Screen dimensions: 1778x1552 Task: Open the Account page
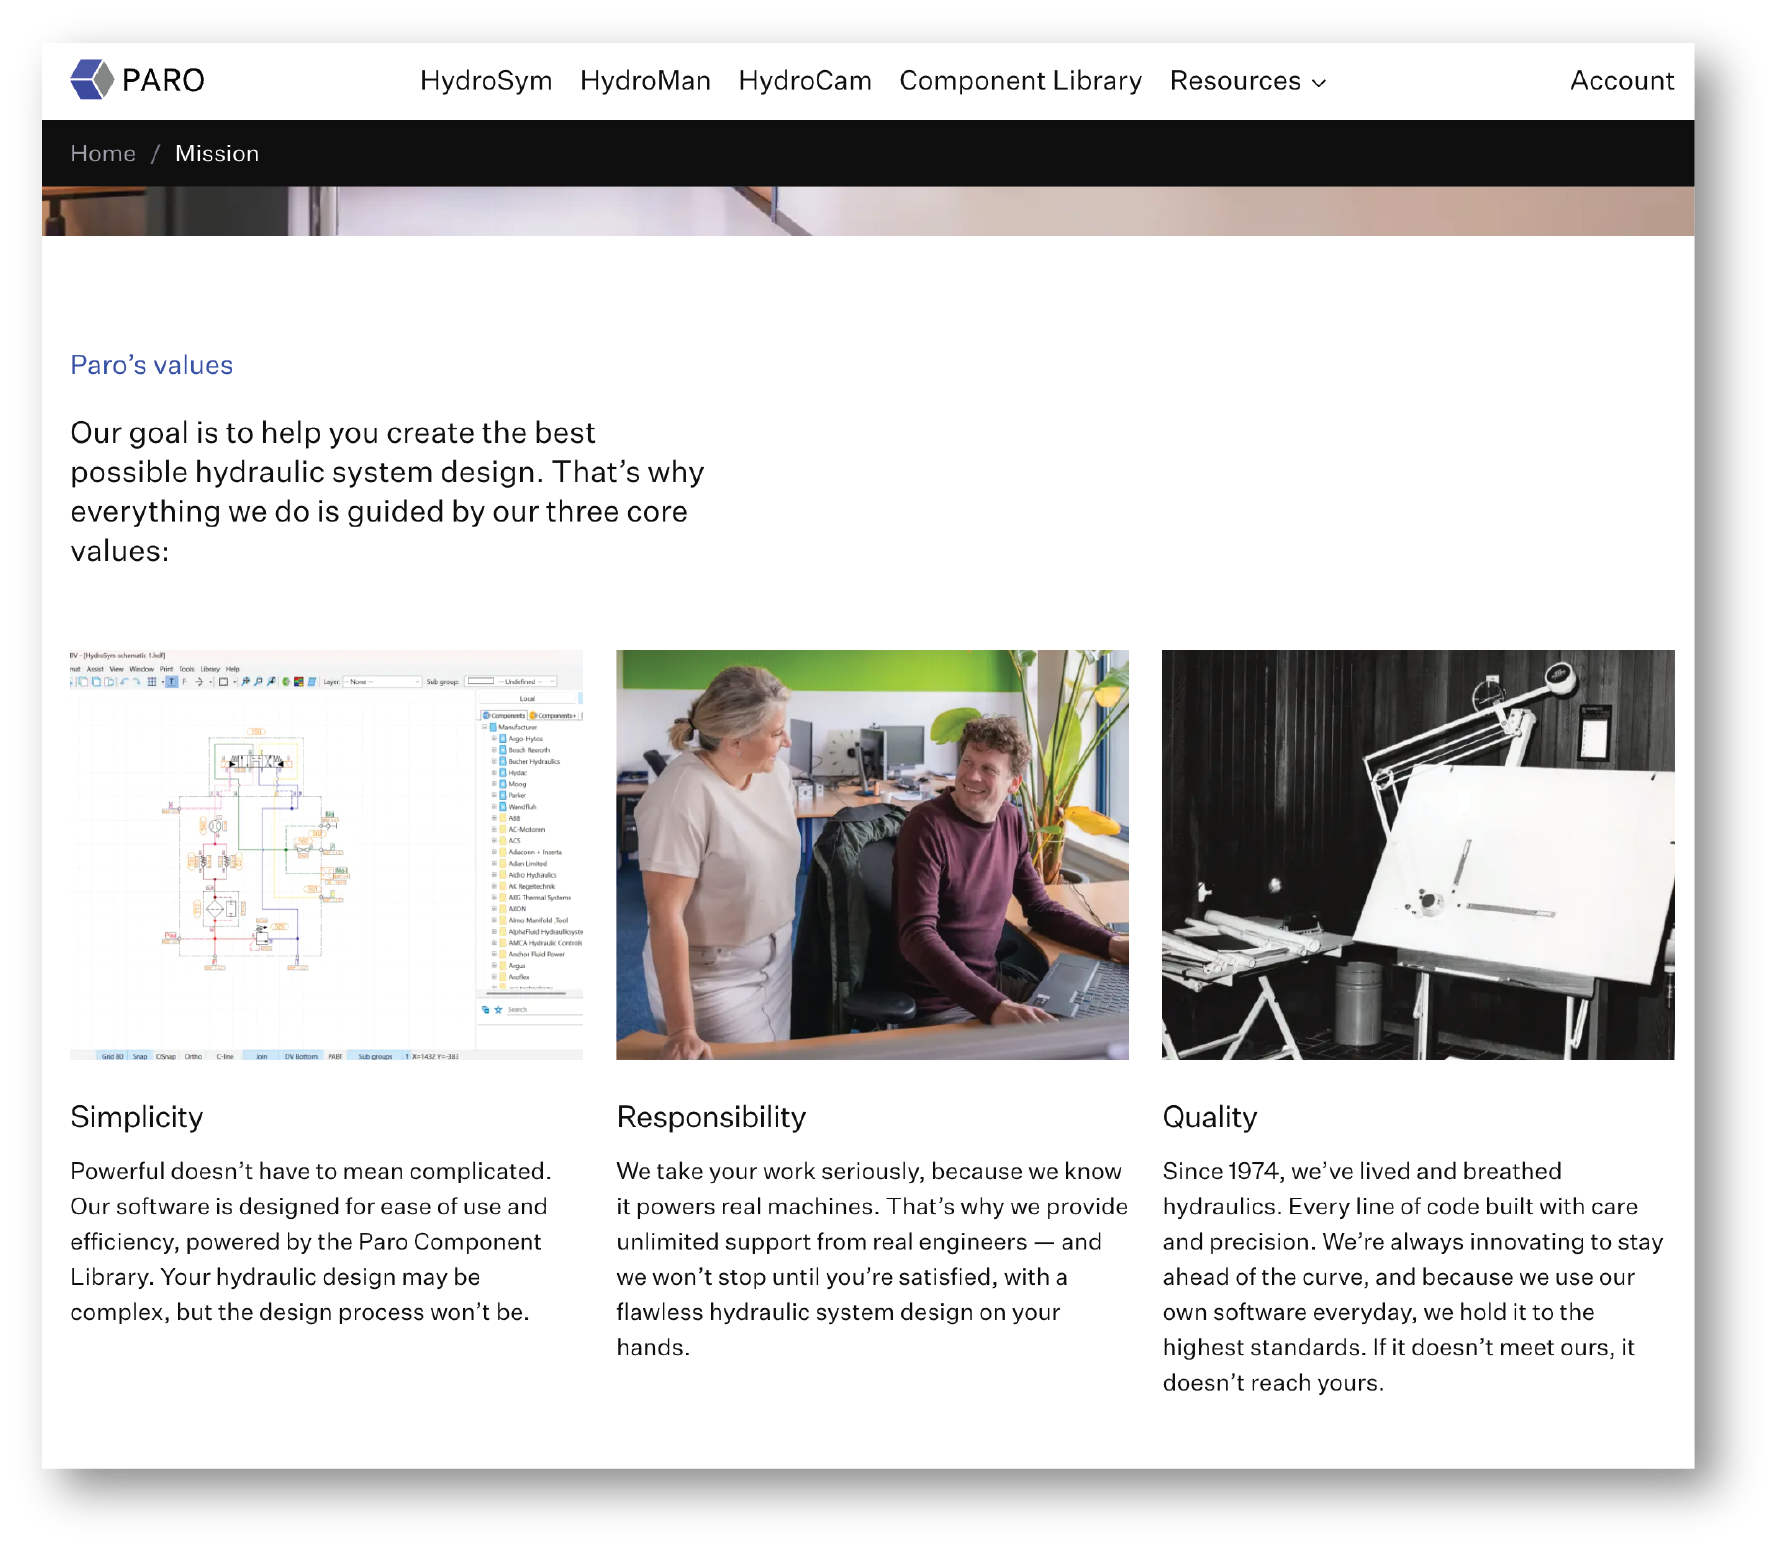pyautogui.click(x=1622, y=81)
